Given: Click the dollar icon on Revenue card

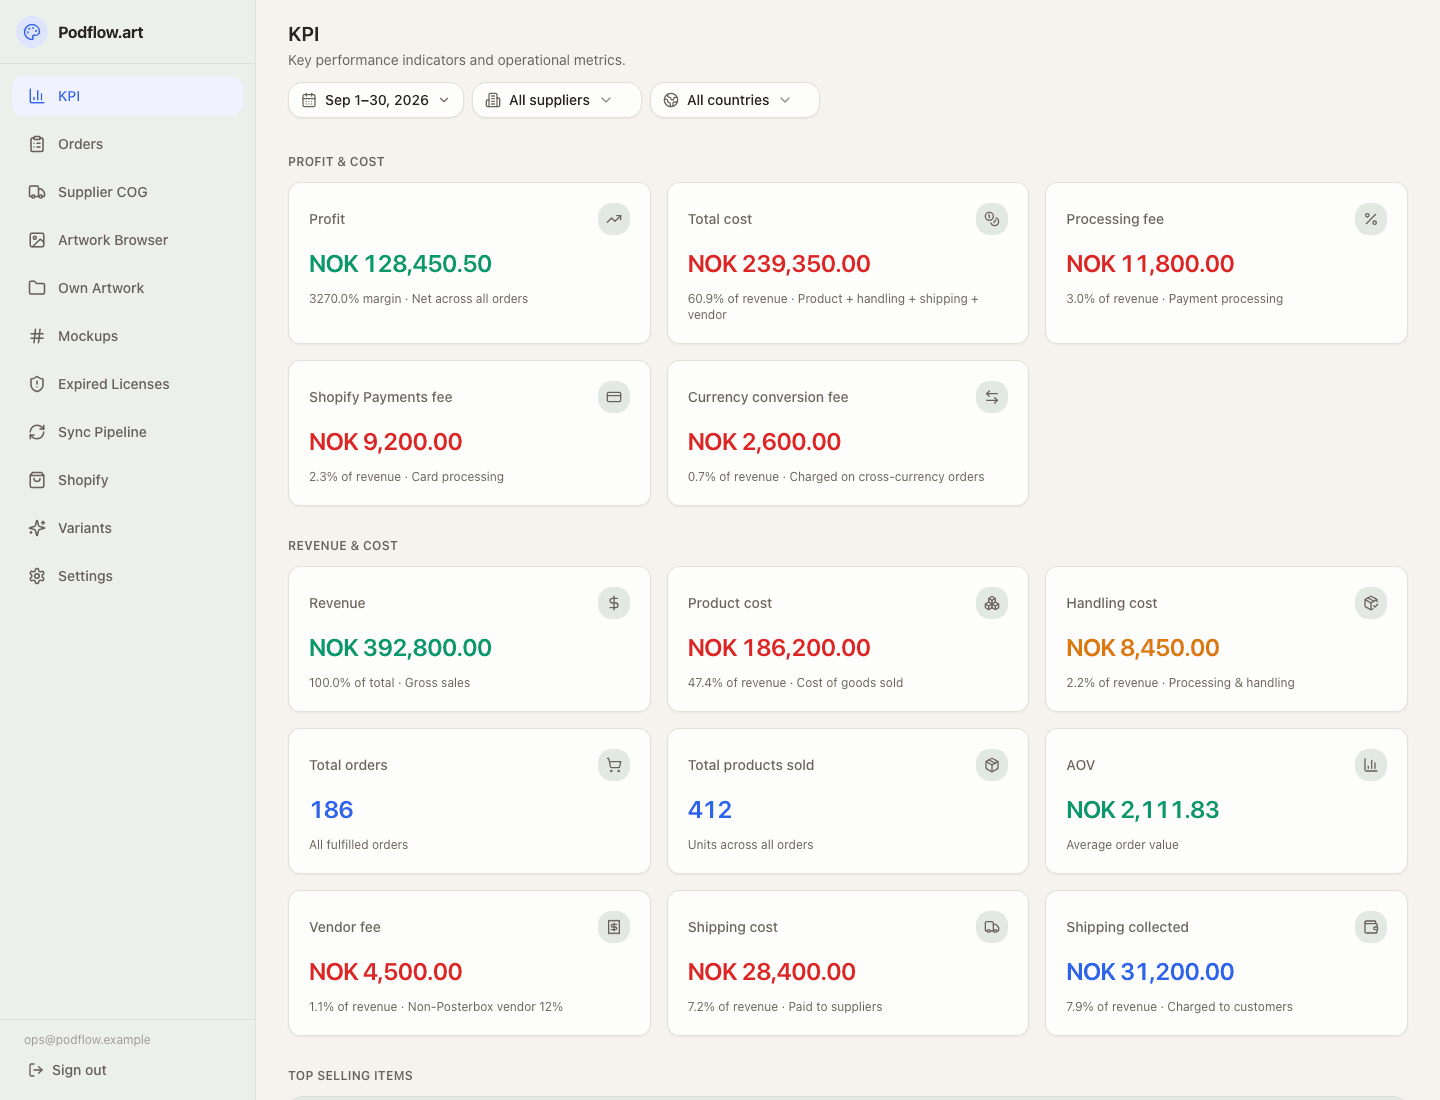Looking at the screenshot, I should click(x=614, y=603).
